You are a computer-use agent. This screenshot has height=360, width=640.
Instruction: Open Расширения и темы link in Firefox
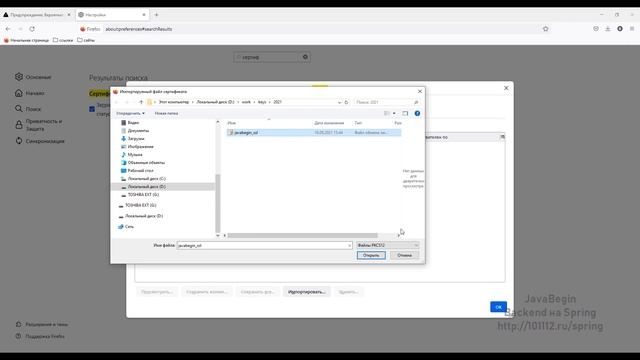42,324
